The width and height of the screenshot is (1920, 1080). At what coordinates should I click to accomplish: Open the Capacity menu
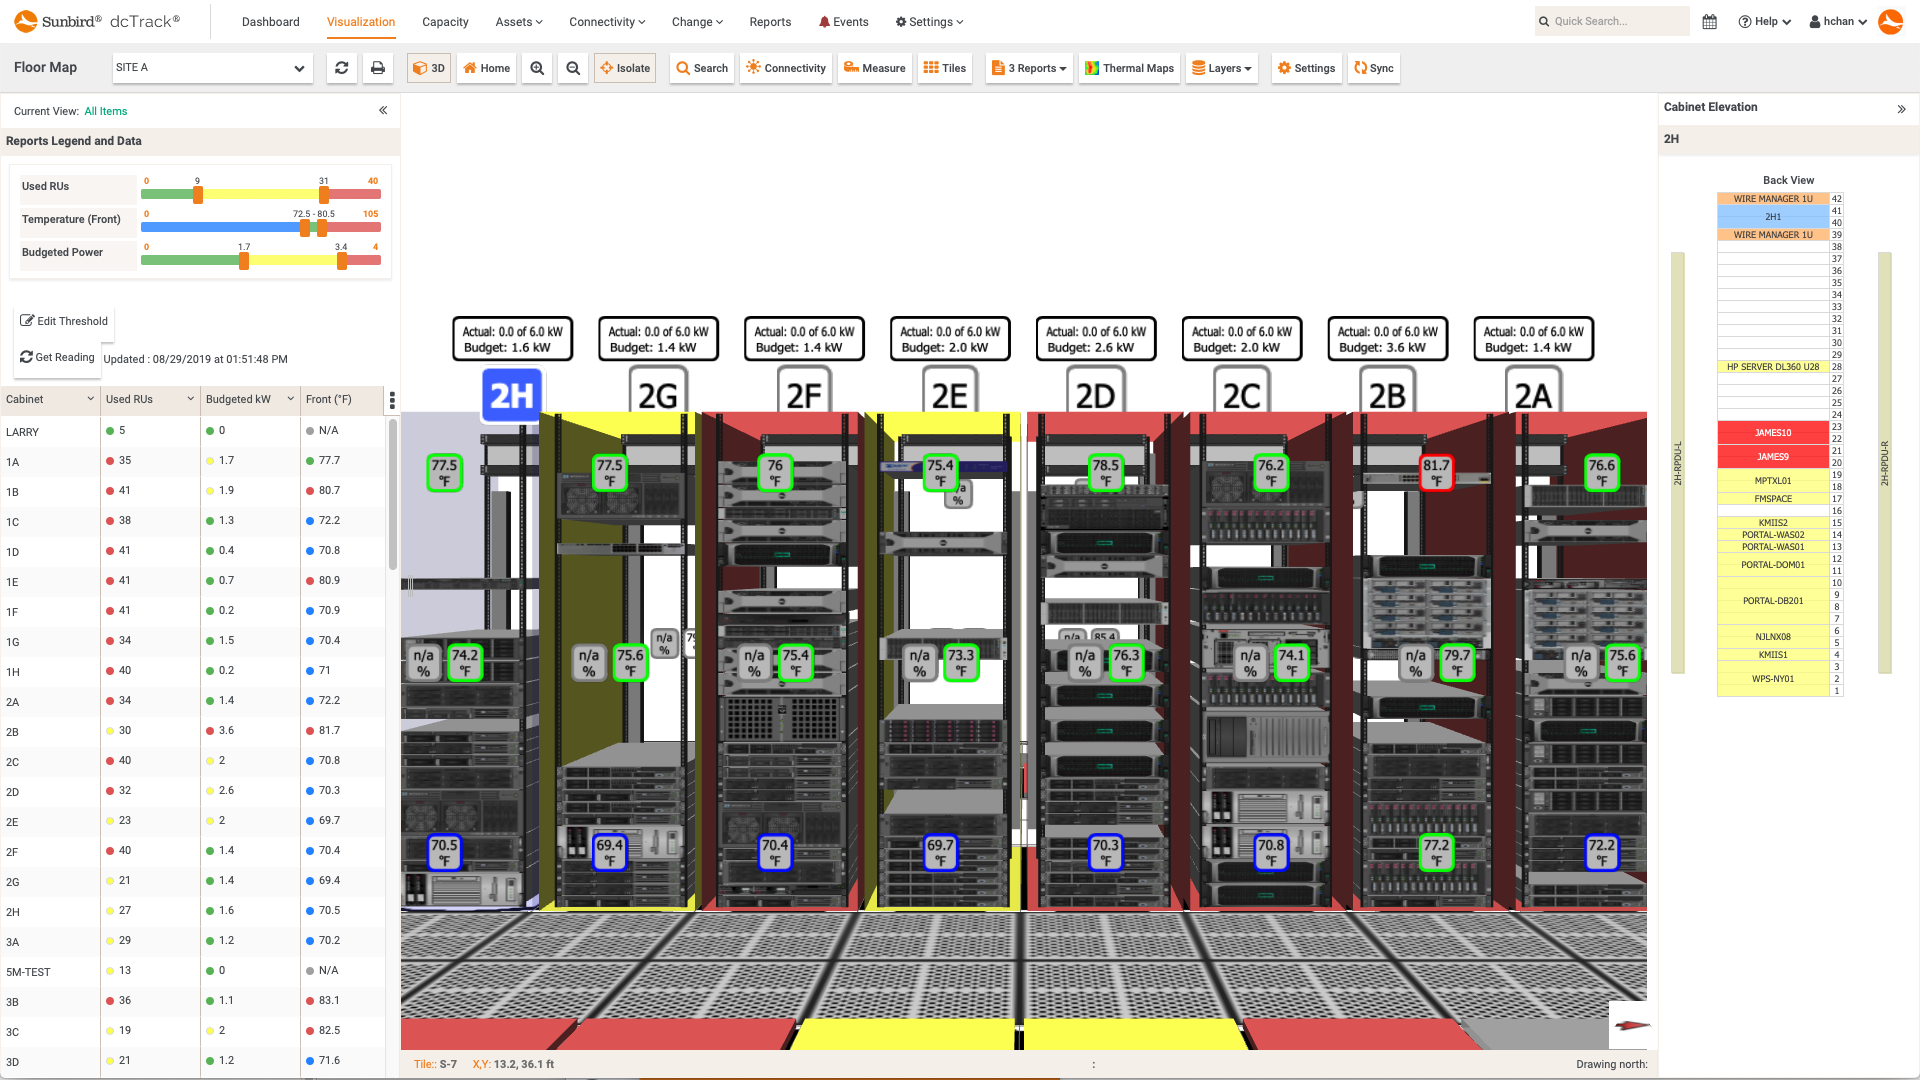[445, 21]
